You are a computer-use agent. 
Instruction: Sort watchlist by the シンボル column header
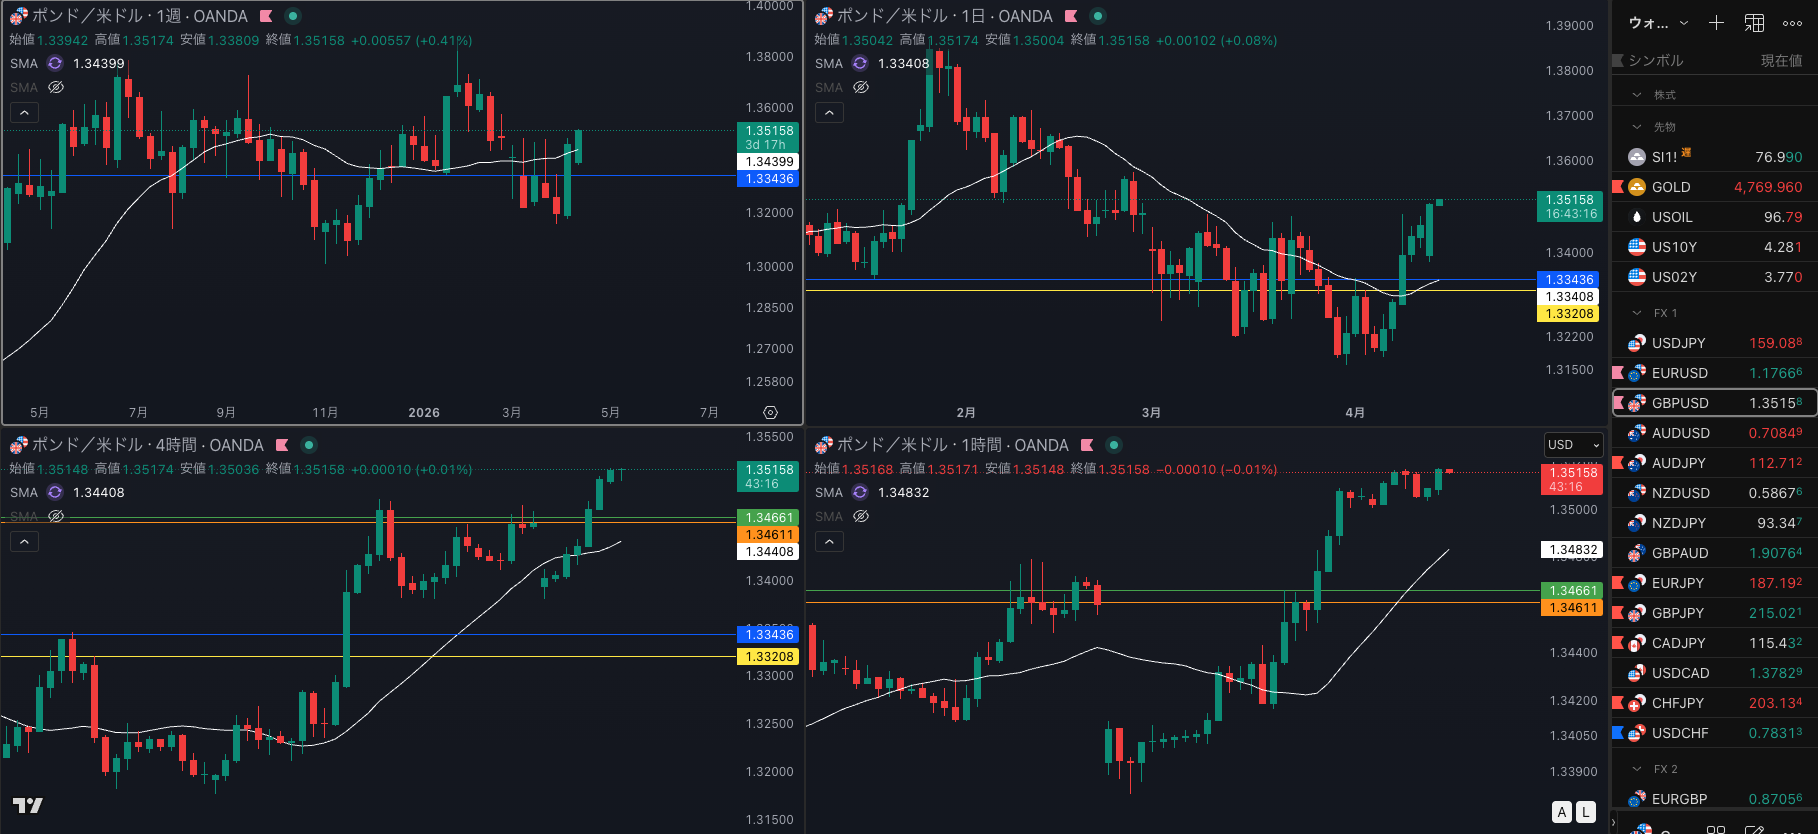tap(1655, 60)
